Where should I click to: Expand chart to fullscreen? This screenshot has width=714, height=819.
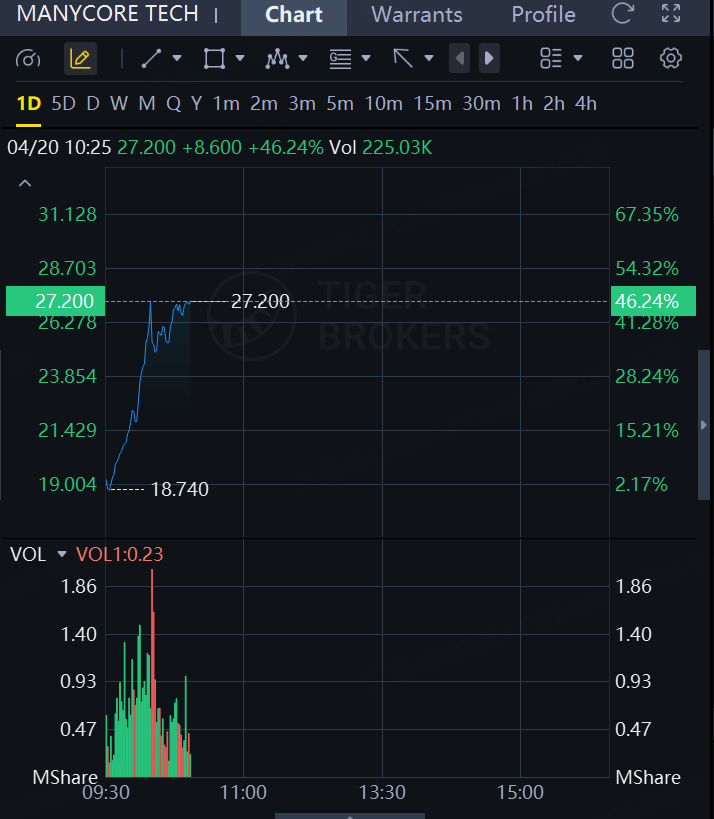(671, 15)
